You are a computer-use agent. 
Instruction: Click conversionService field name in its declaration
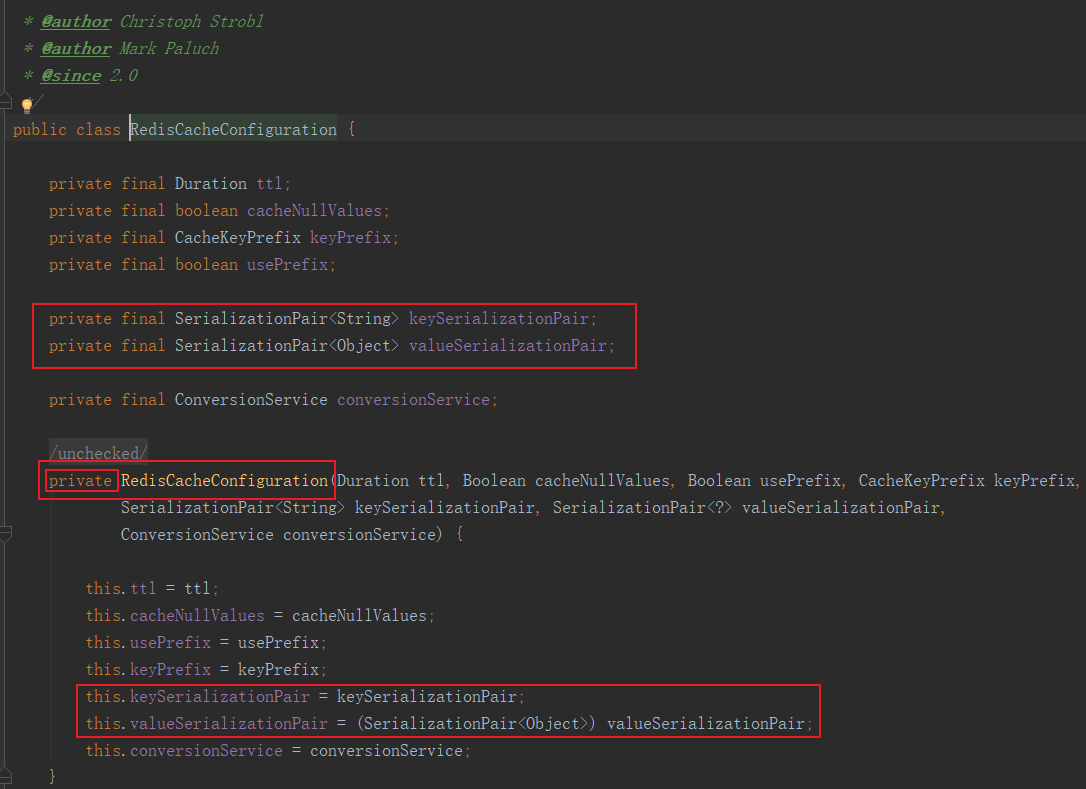413,400
